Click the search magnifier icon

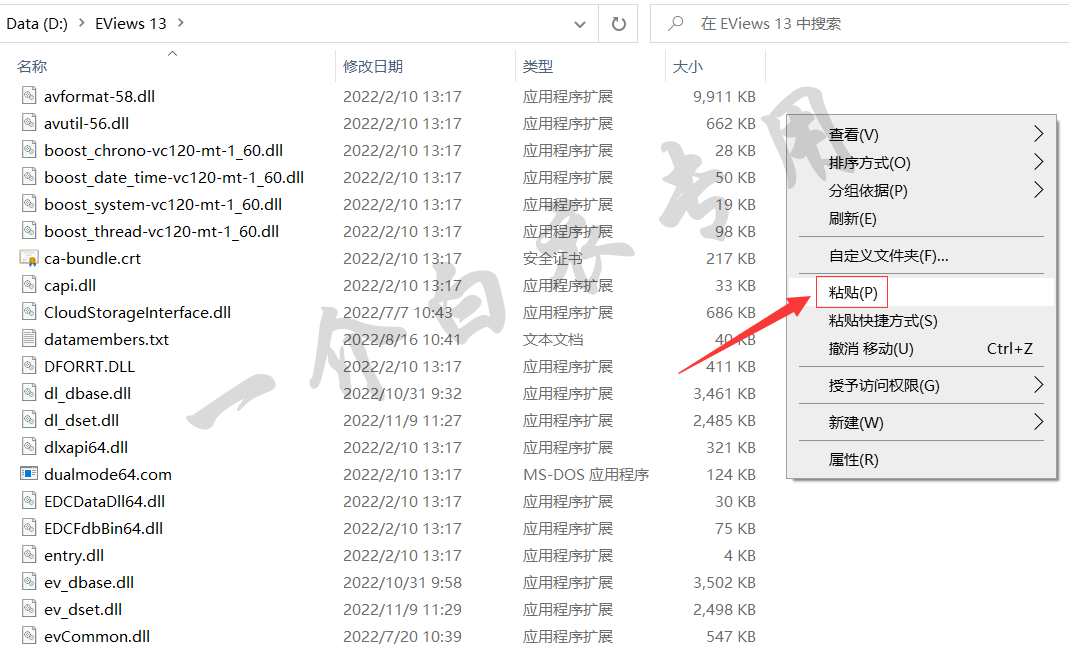[677, 23]
